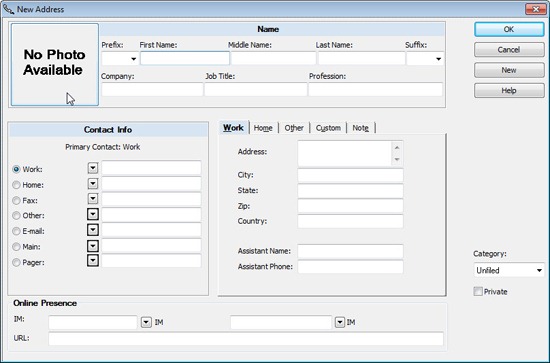Click the Last Name field

(362, 58)
